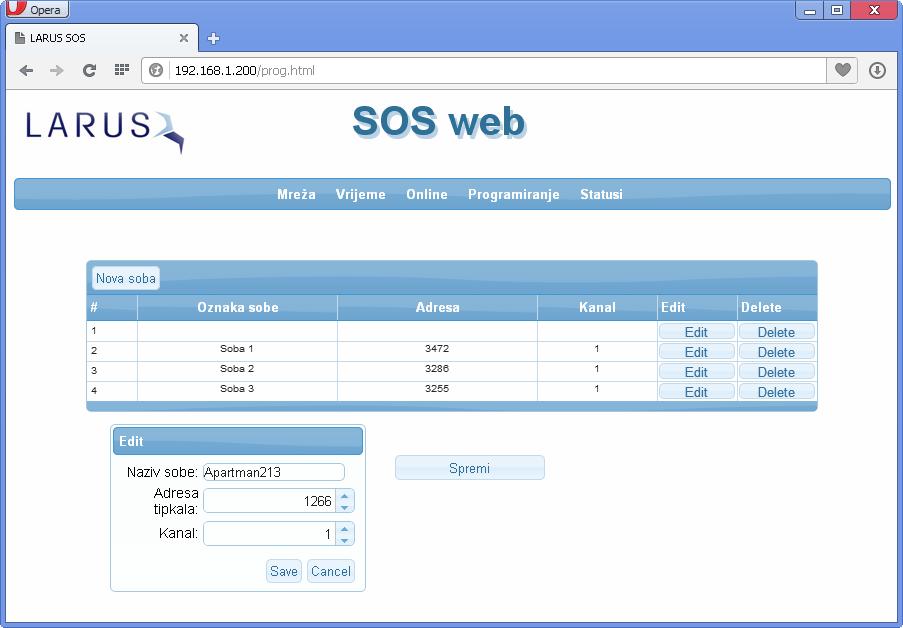
Task: Open the Mreža menu item
Action: point(296,194)
